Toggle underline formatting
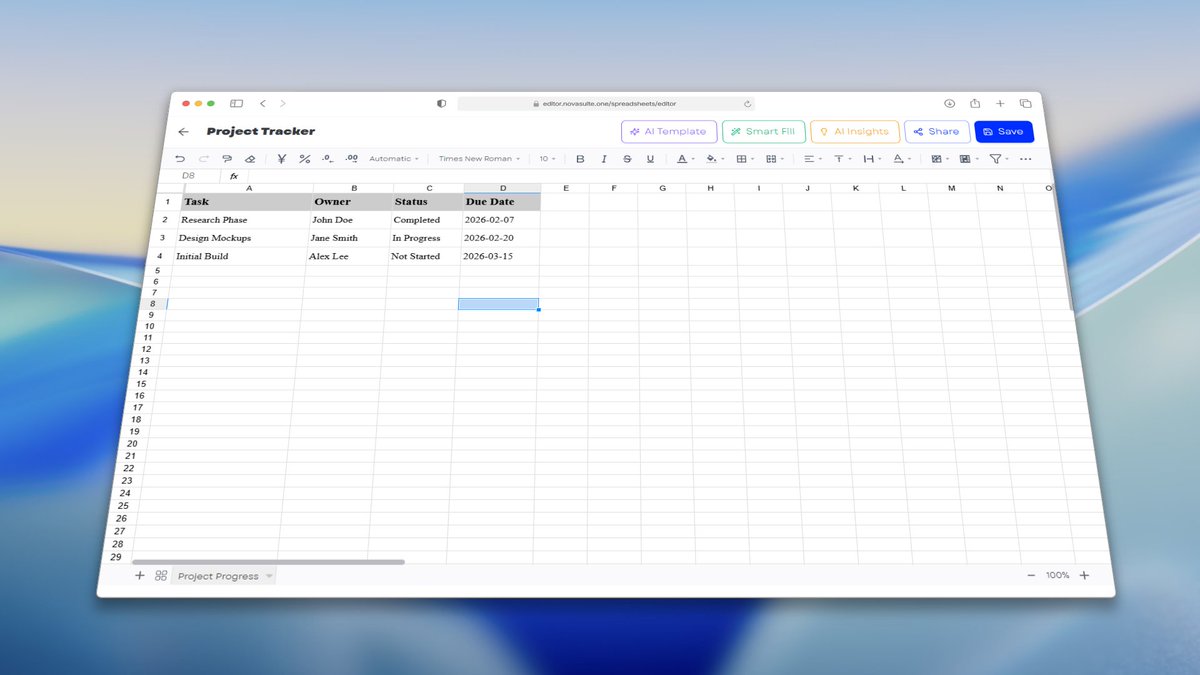Image resolution: width=1200 pixels, height=675 pixels. coord(650,159)
